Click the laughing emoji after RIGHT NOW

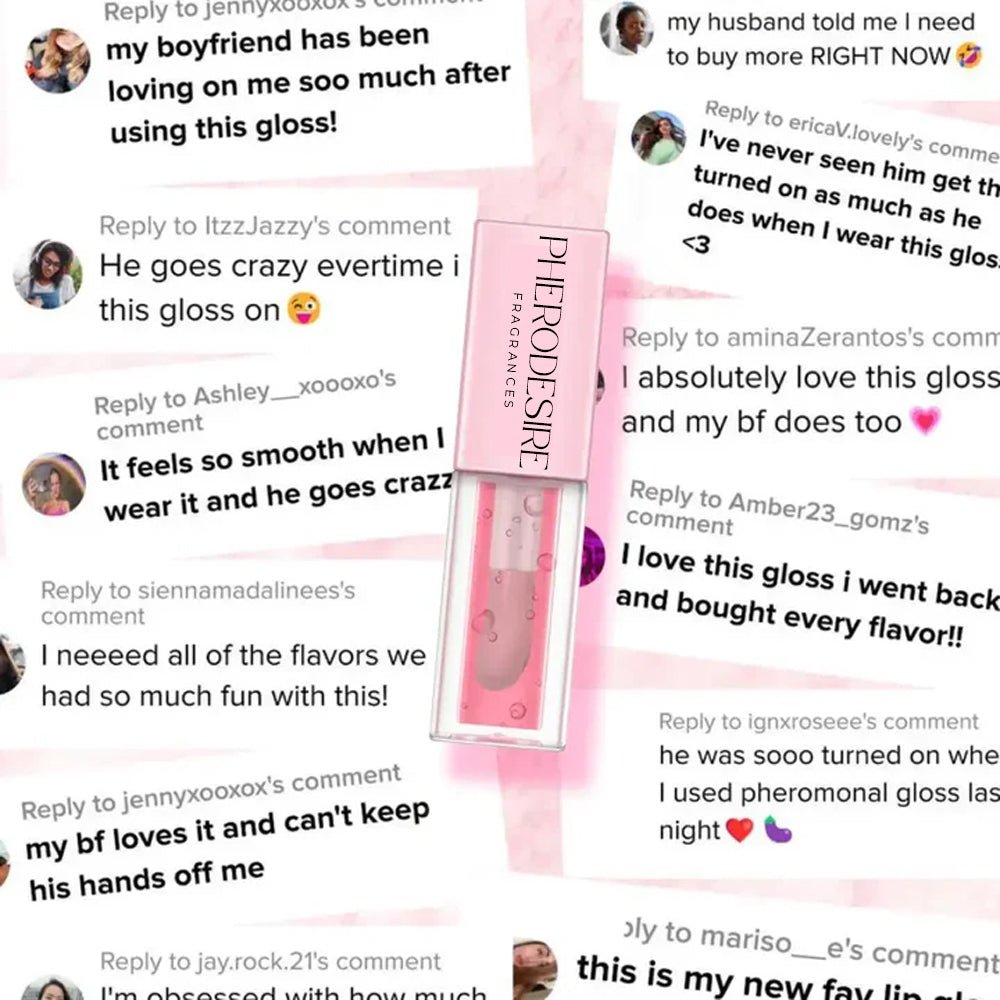969,57
